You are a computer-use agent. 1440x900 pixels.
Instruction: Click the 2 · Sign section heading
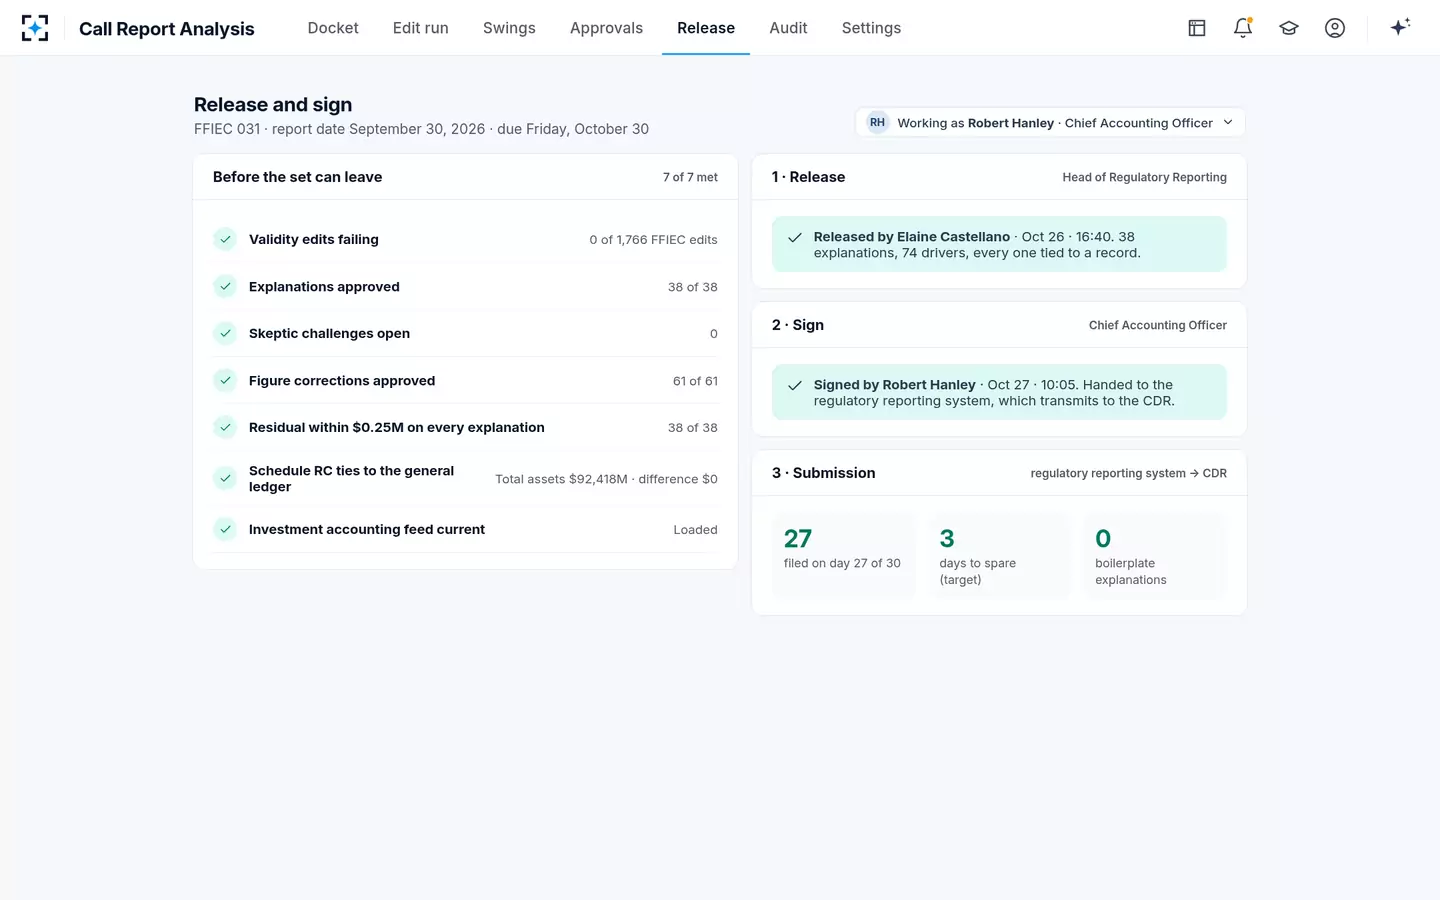click(798, 325)
